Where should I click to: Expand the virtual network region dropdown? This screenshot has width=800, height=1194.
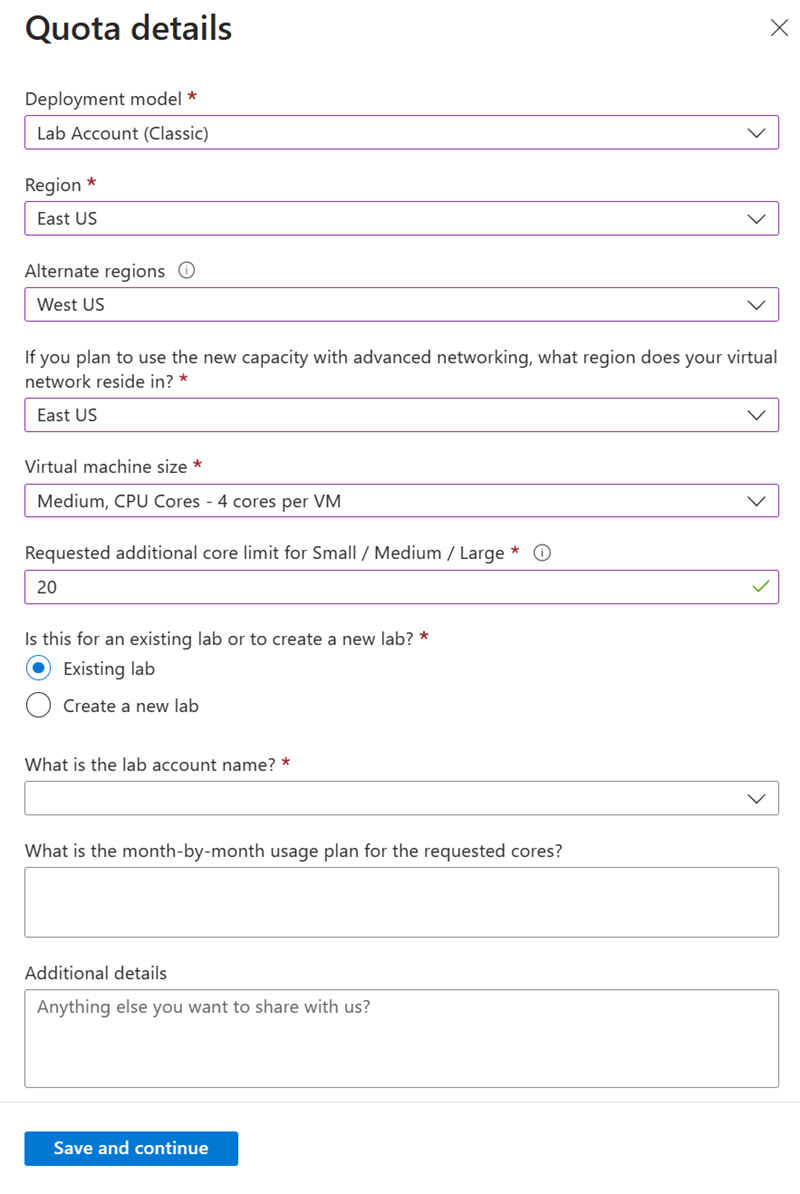pos(401,415)
